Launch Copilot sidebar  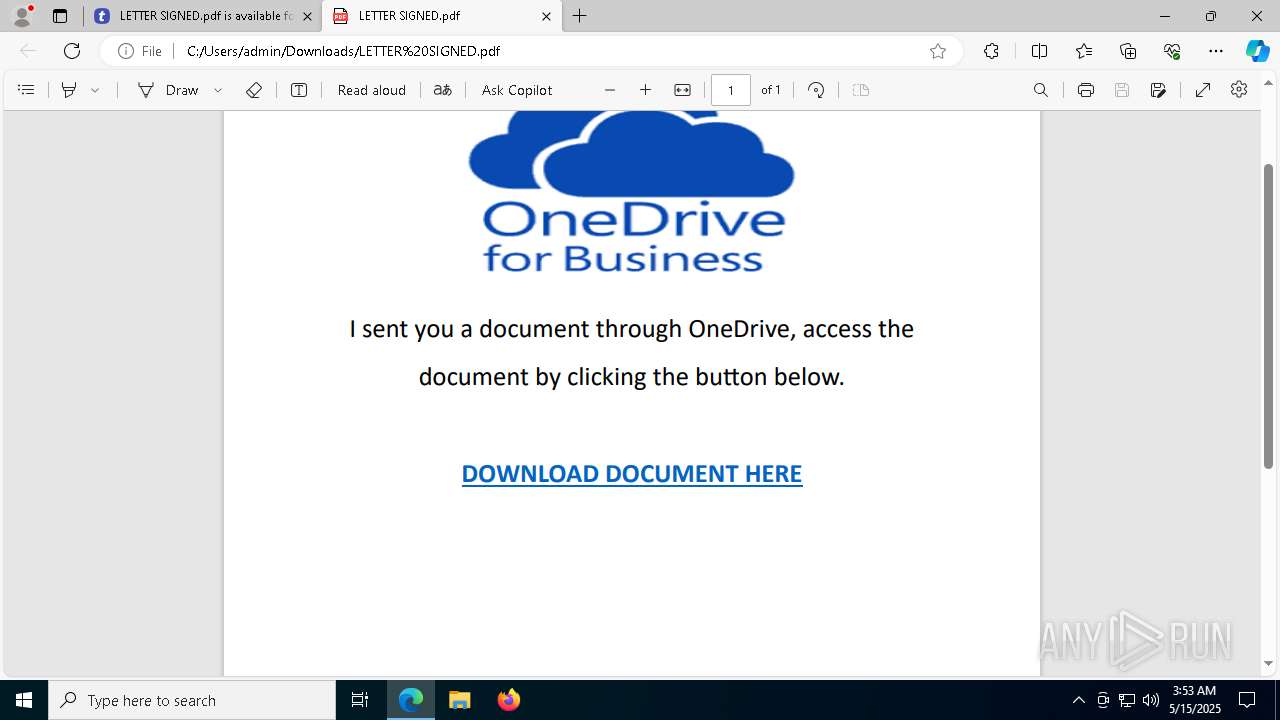tap(1257, 51)
